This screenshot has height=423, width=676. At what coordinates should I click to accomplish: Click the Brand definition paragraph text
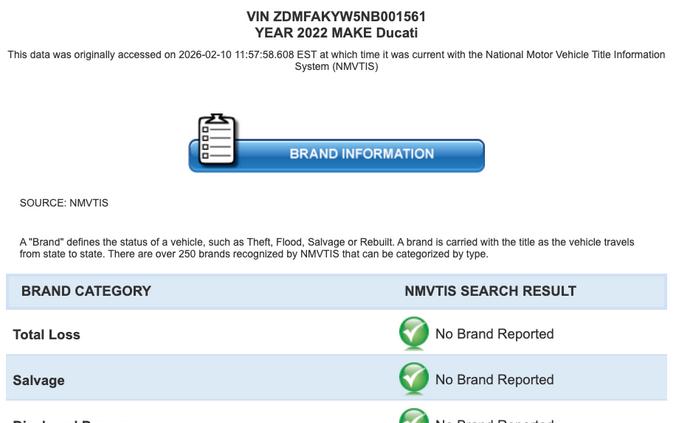point(327,248)
